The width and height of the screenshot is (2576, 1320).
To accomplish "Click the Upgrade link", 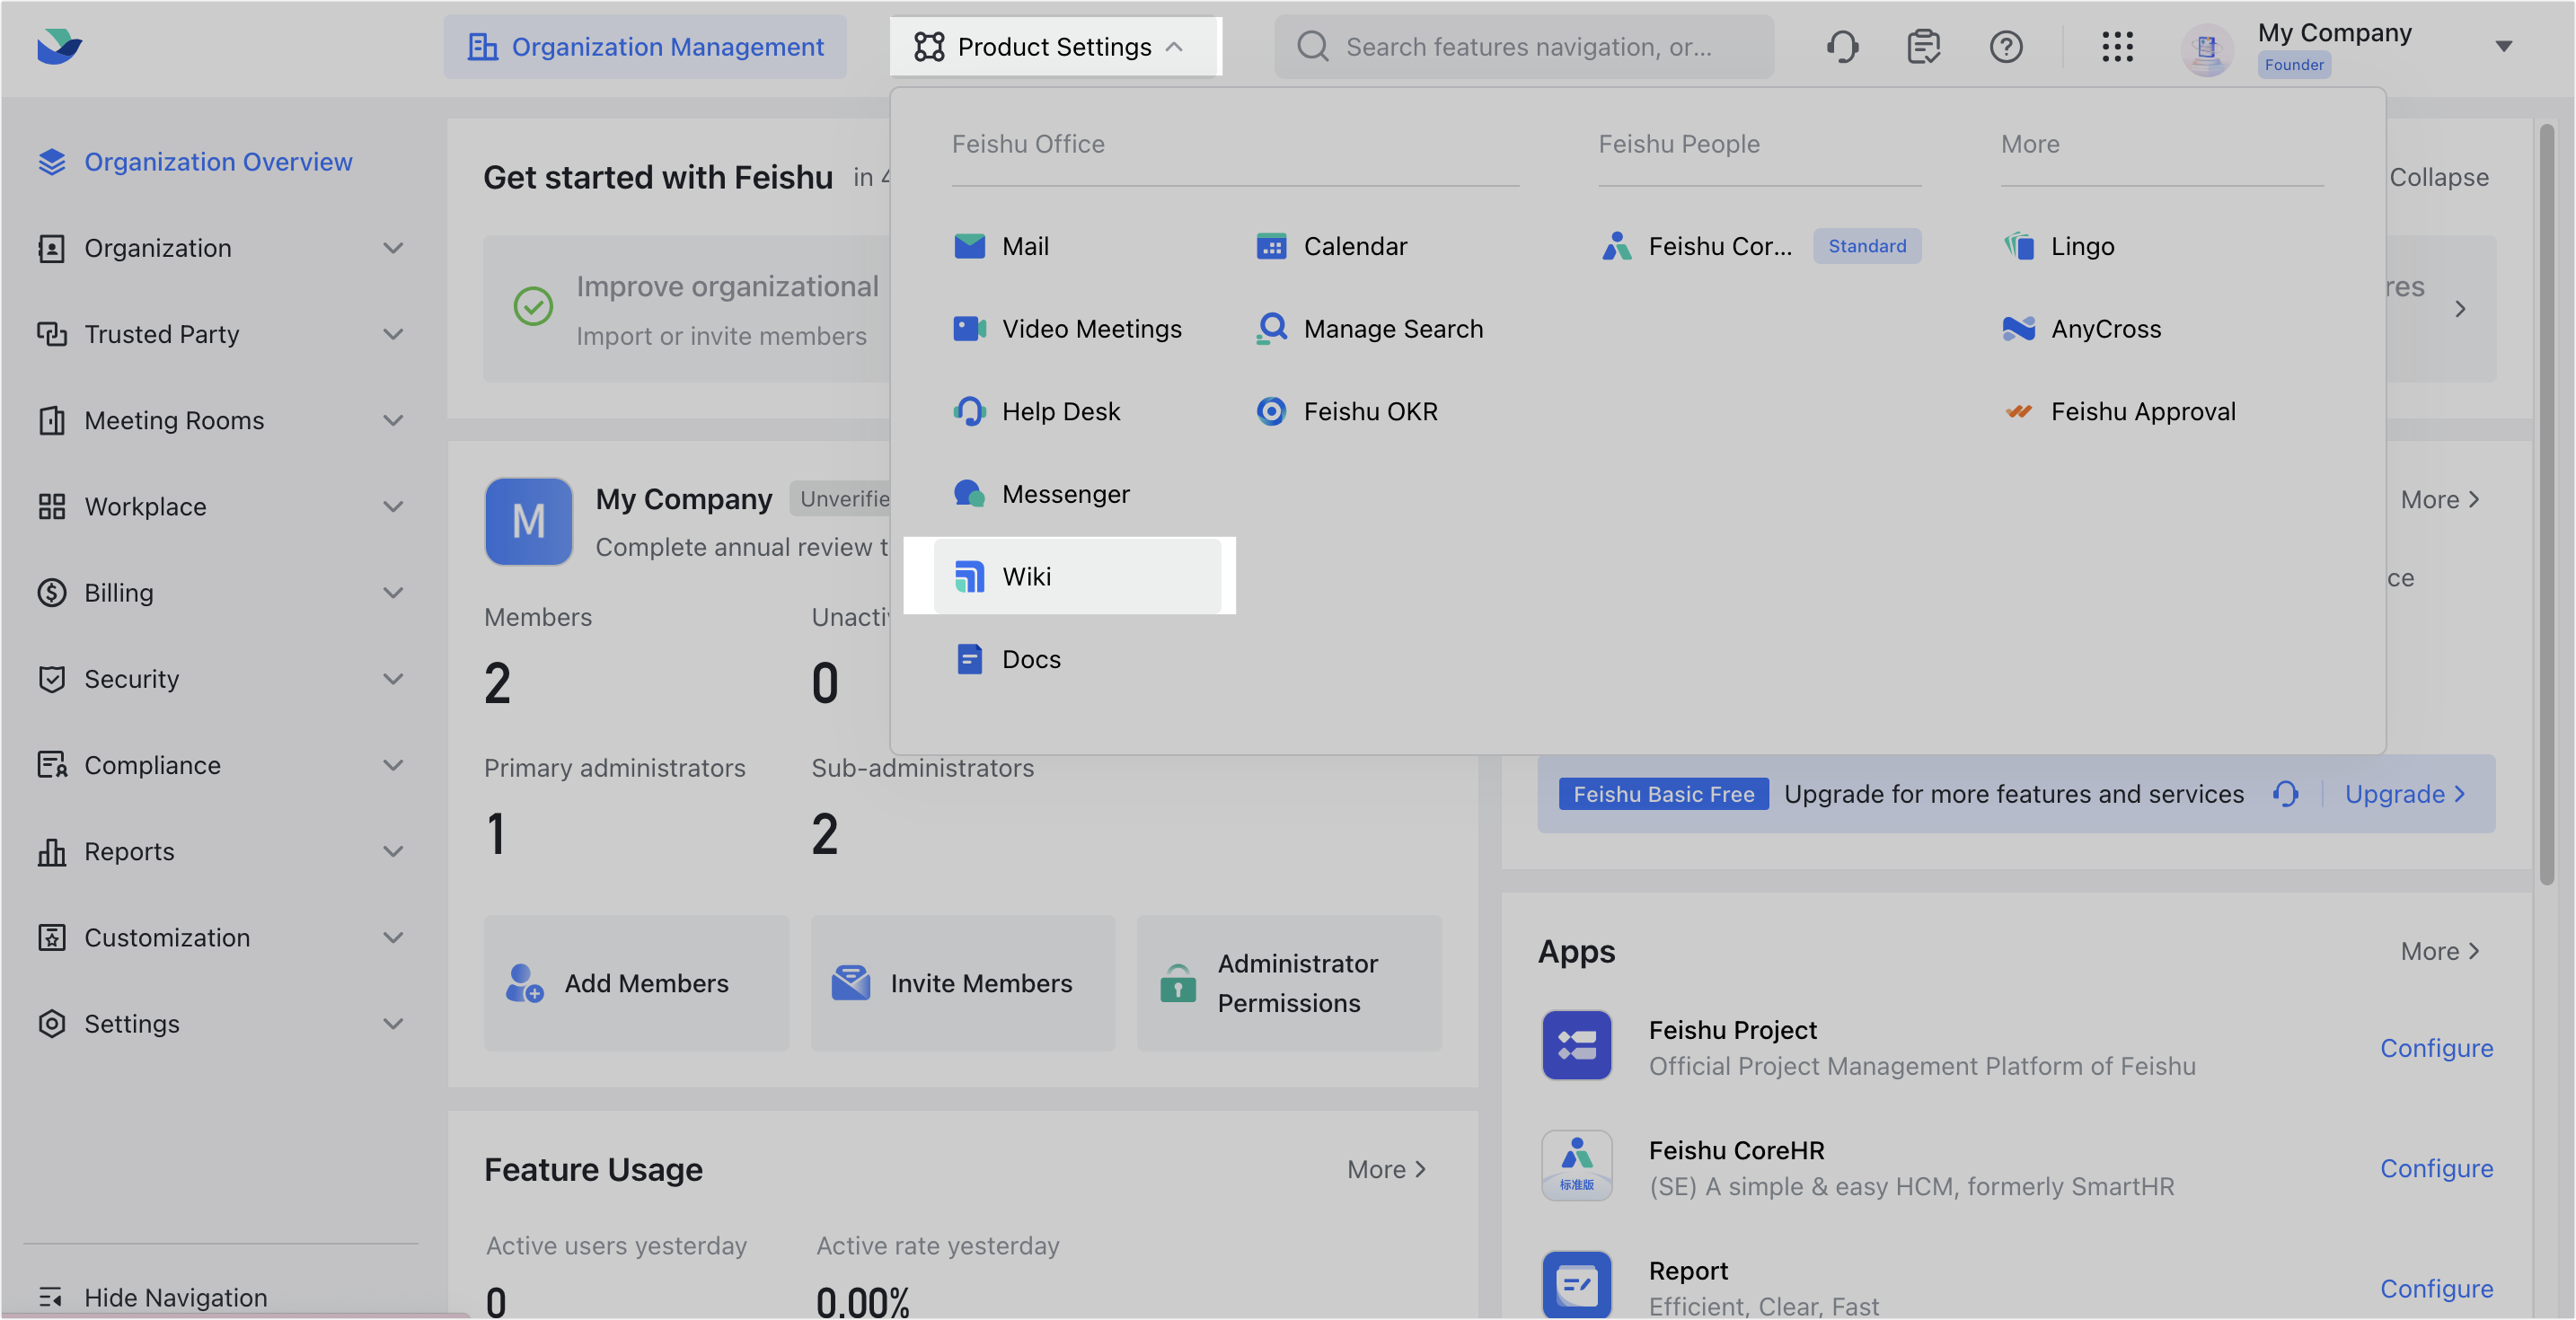I will coord(2406,793).
